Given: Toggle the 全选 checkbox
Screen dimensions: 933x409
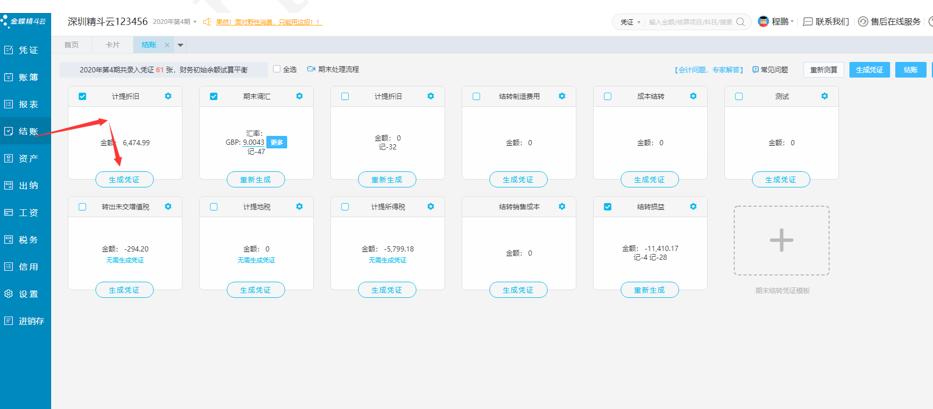Looking at the screenshot, I should click(277, 69).
